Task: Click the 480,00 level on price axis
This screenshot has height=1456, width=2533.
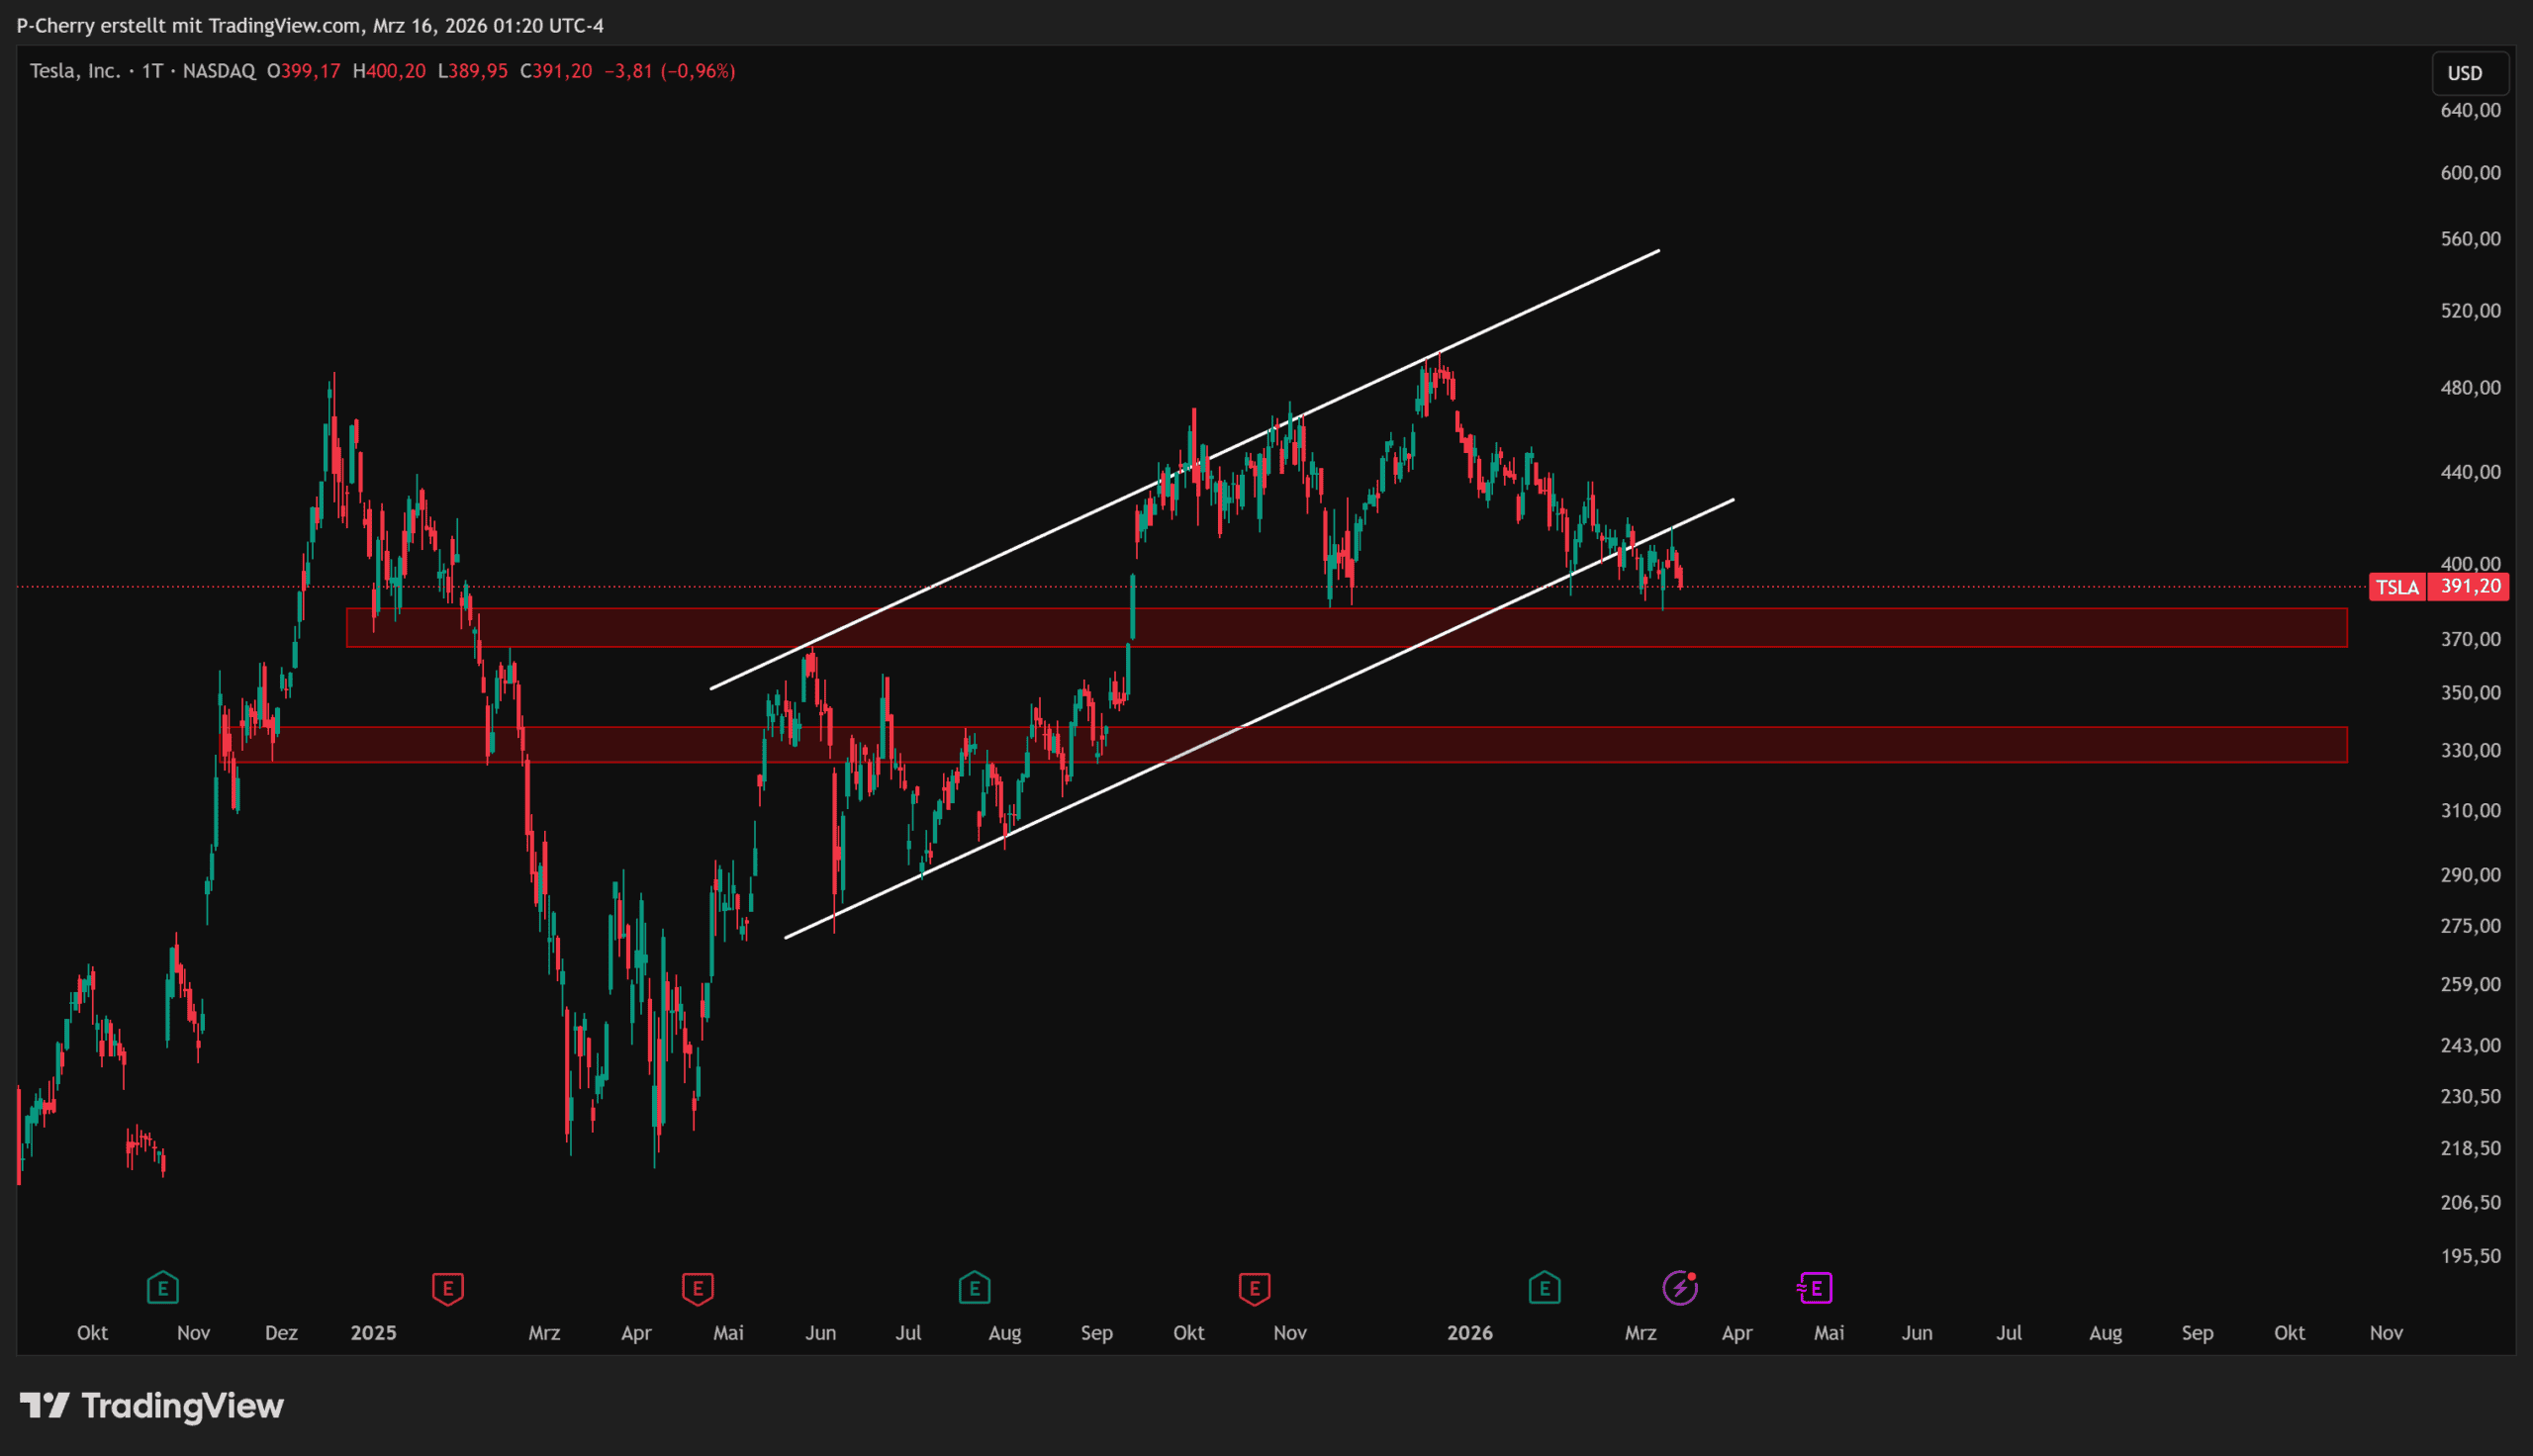Action: point(2470,388)
